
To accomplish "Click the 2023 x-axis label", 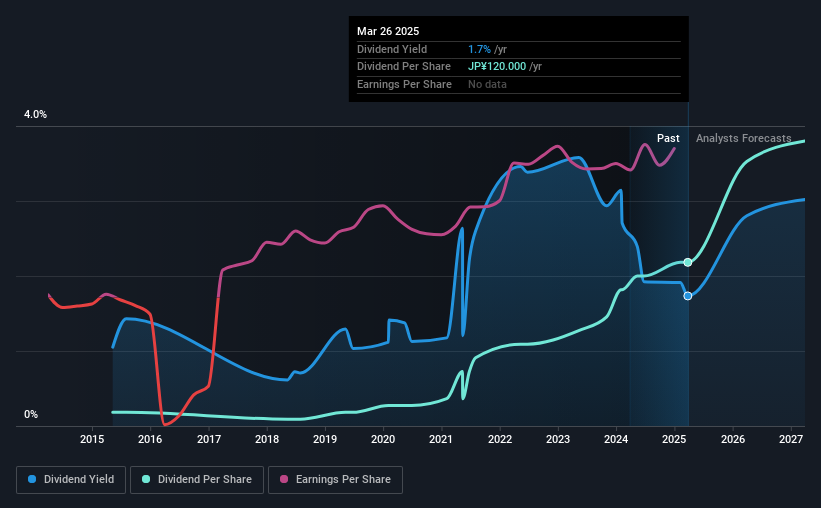I will (558, 439).
